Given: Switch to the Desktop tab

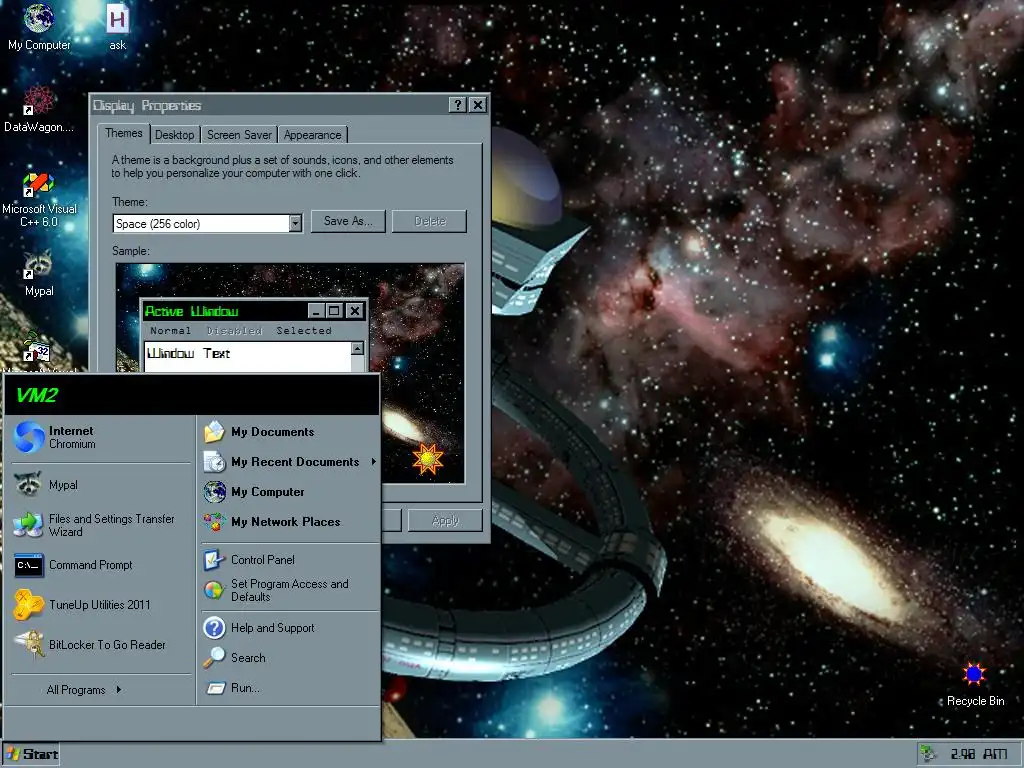Looking at the screenshot, I should [x=174, y=135].
